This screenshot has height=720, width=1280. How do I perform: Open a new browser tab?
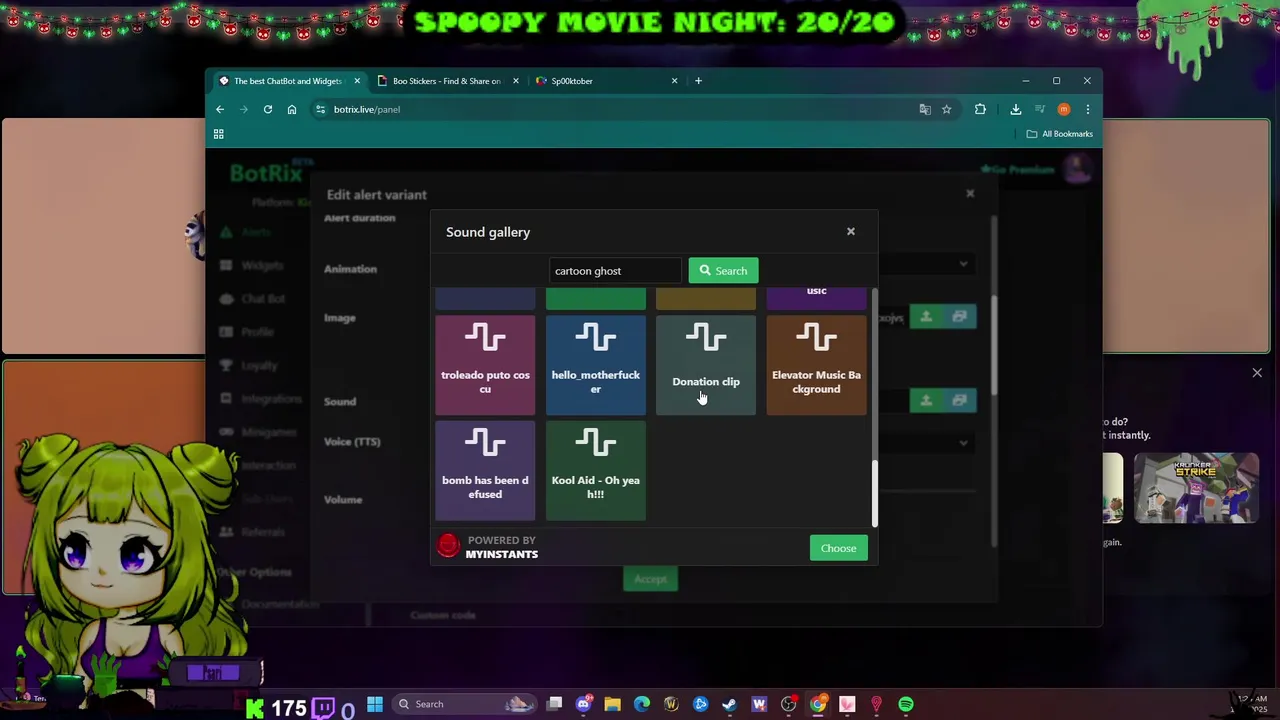[698, 81]
